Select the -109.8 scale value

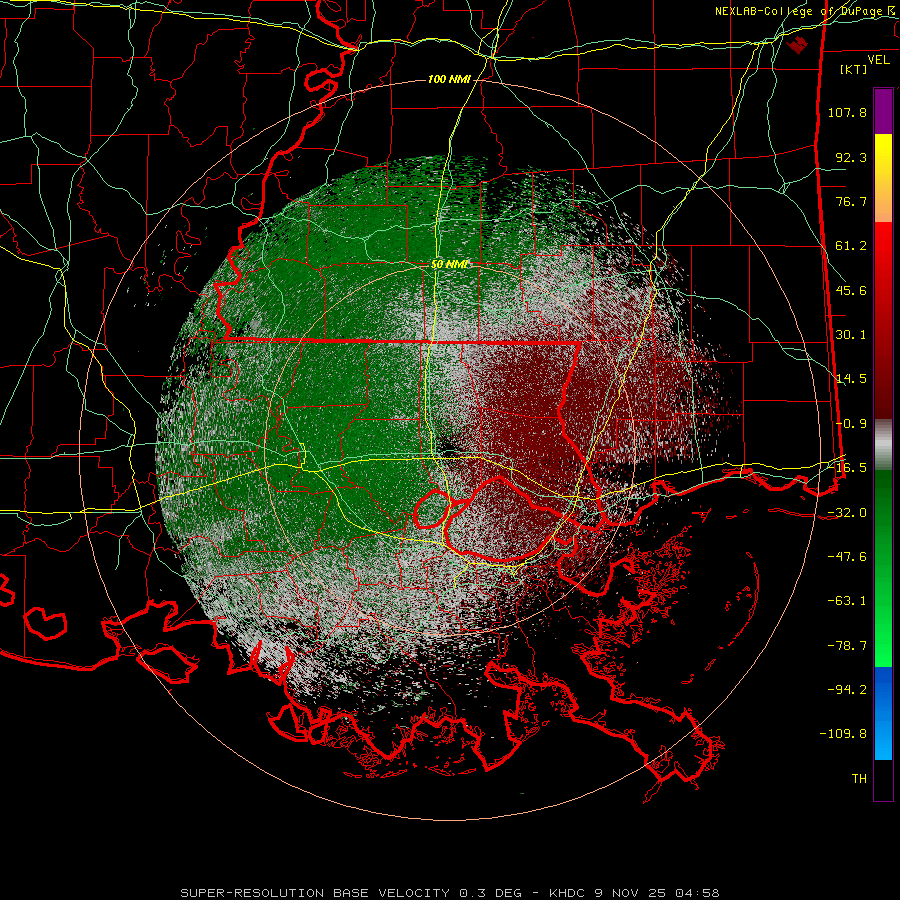pos(844,734)
